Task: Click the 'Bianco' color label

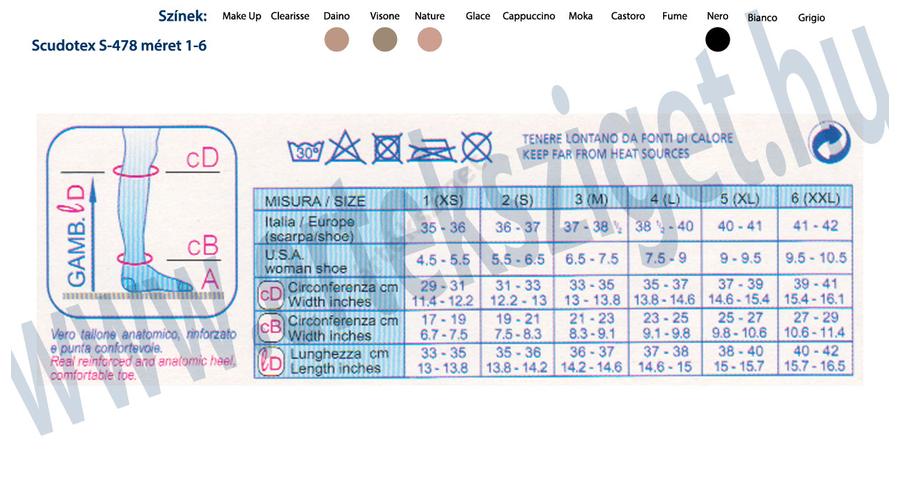Action: click(x=762, y=17)
